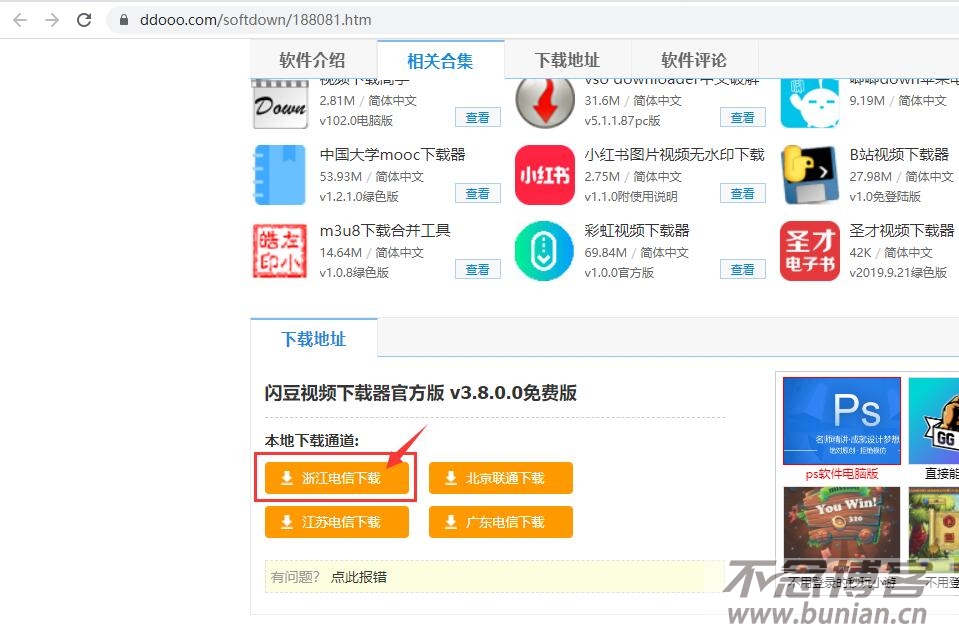Viewport: 959px width, 632px height.
Task: Click the 北京联通下载 button
Action: click(500, 478)
